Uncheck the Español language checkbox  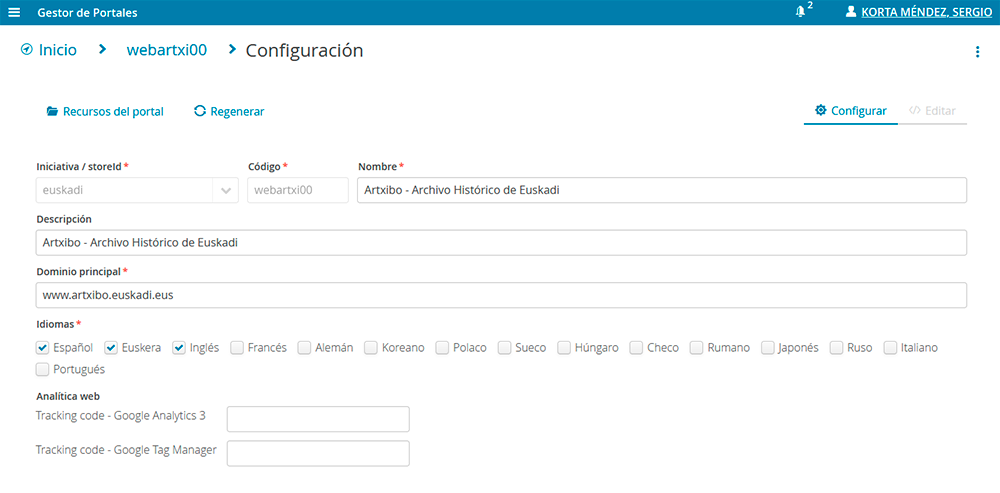tap(43, 348)
